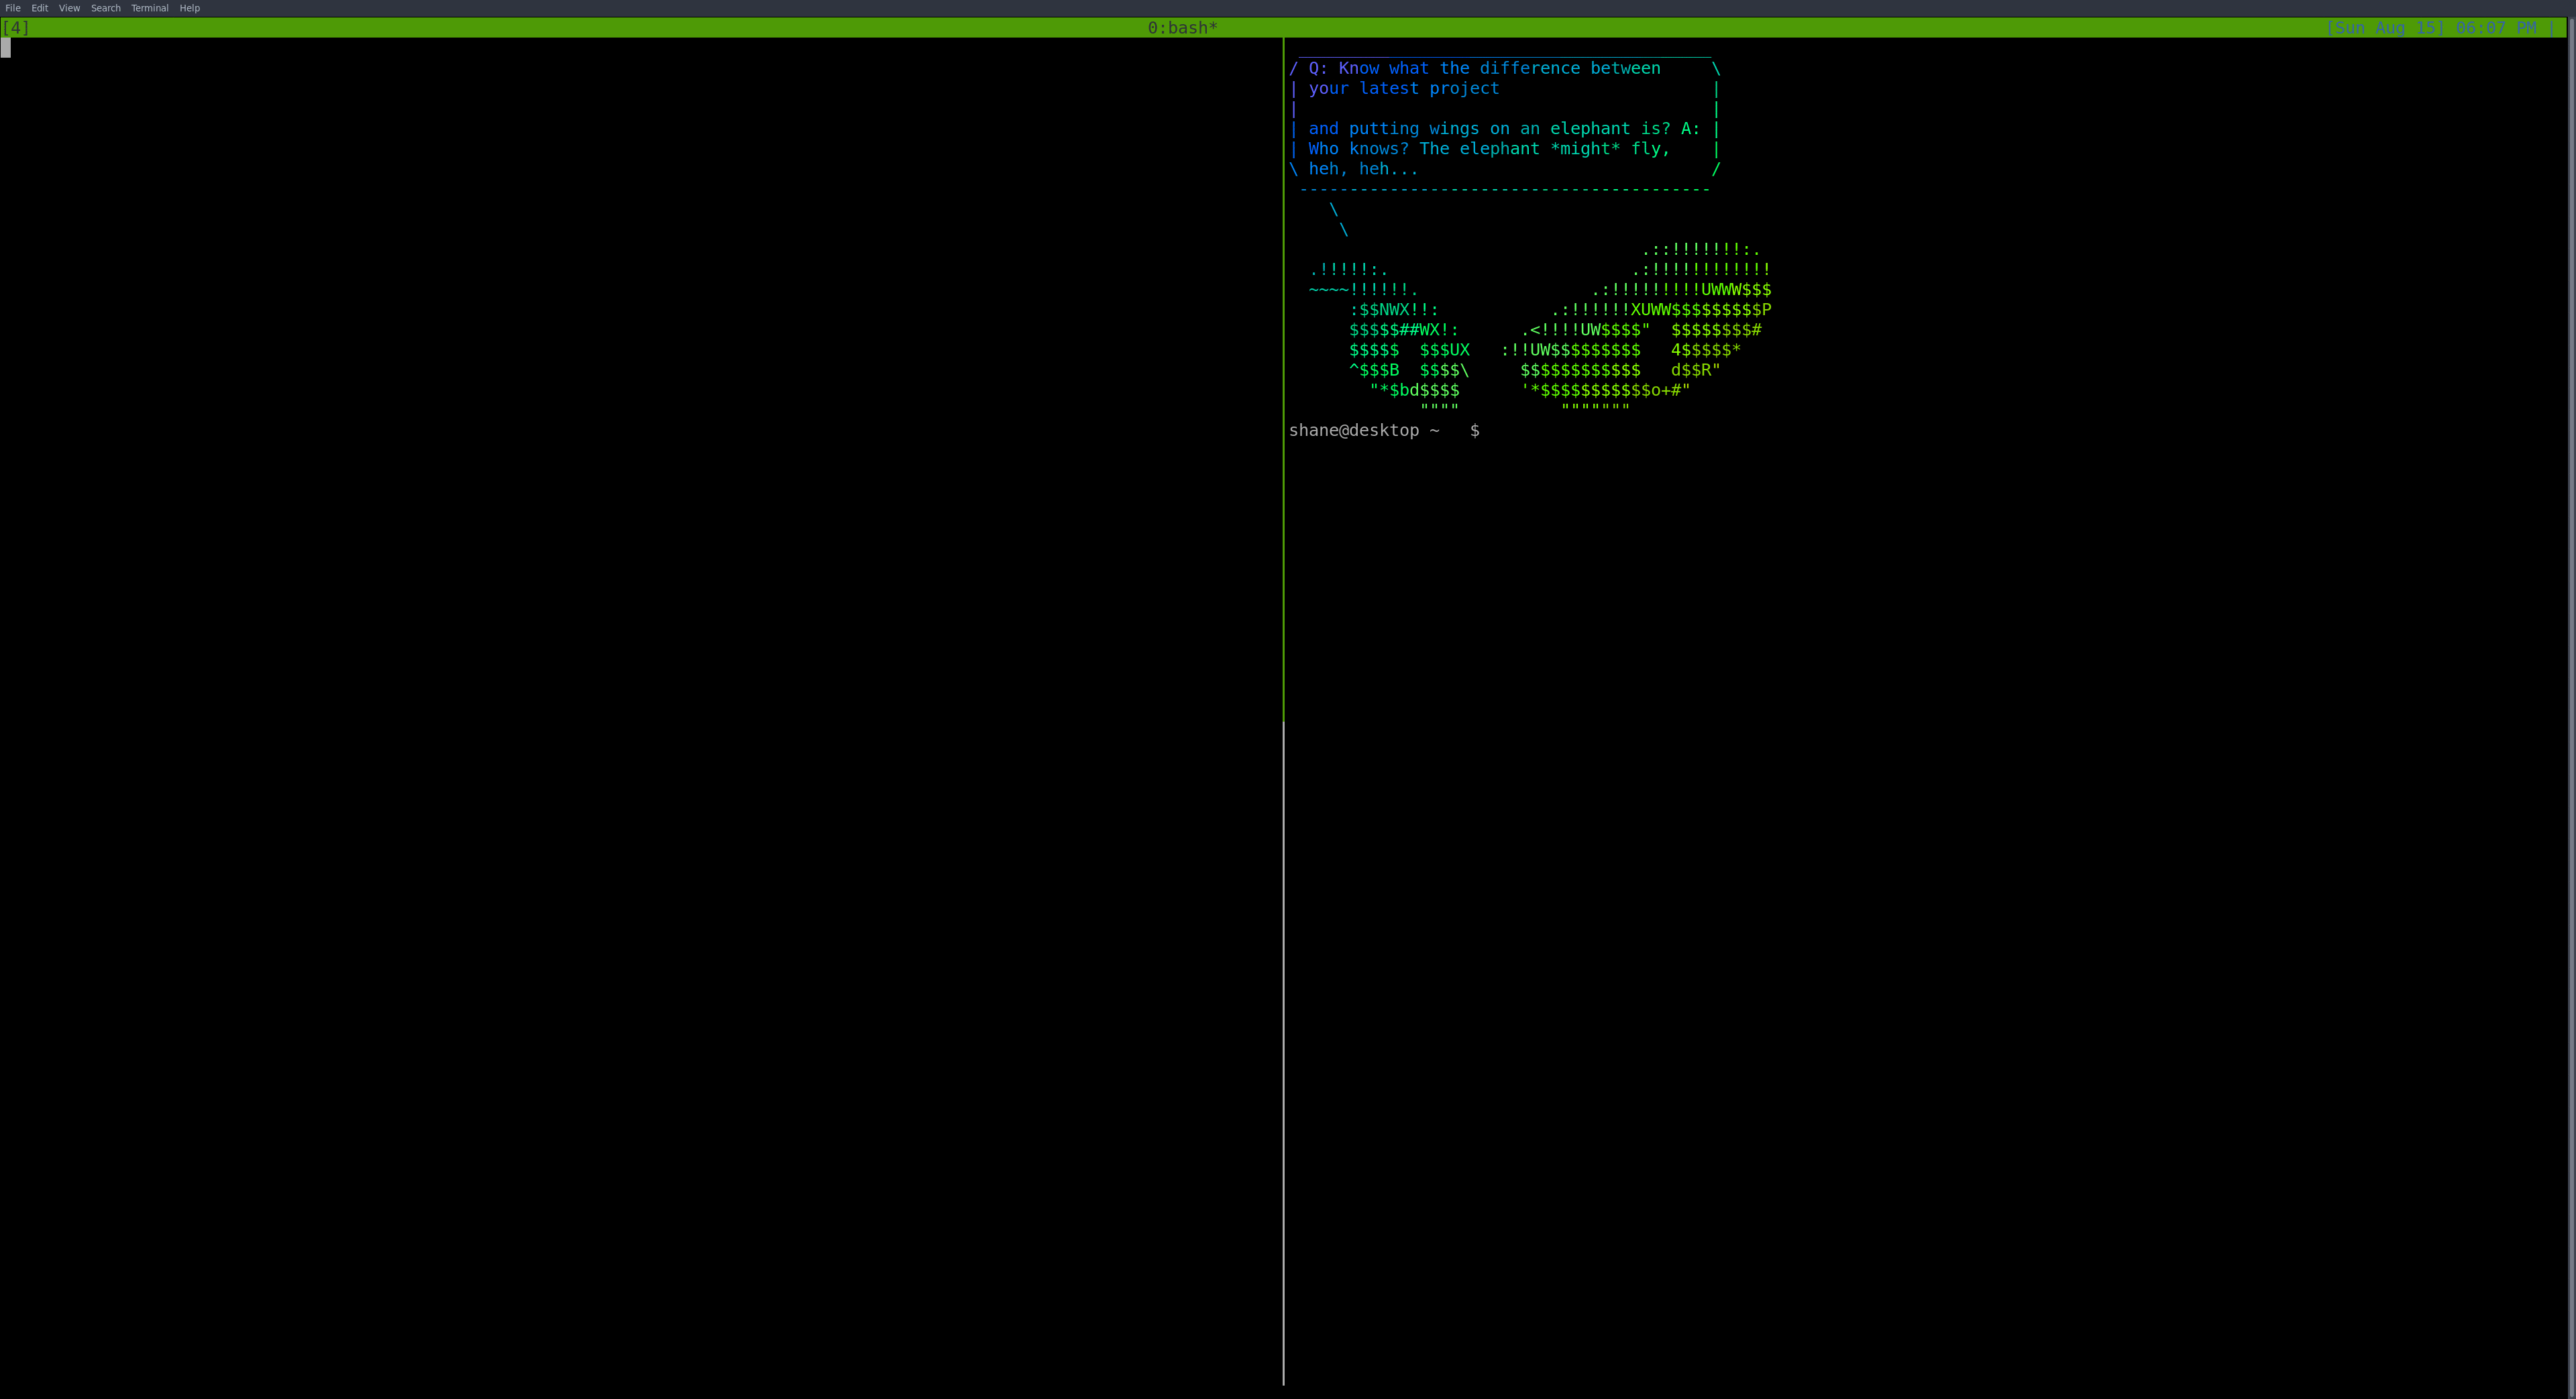
Task: Click the $ prompt symbol in right pane
Action: tap(1474, 430)
